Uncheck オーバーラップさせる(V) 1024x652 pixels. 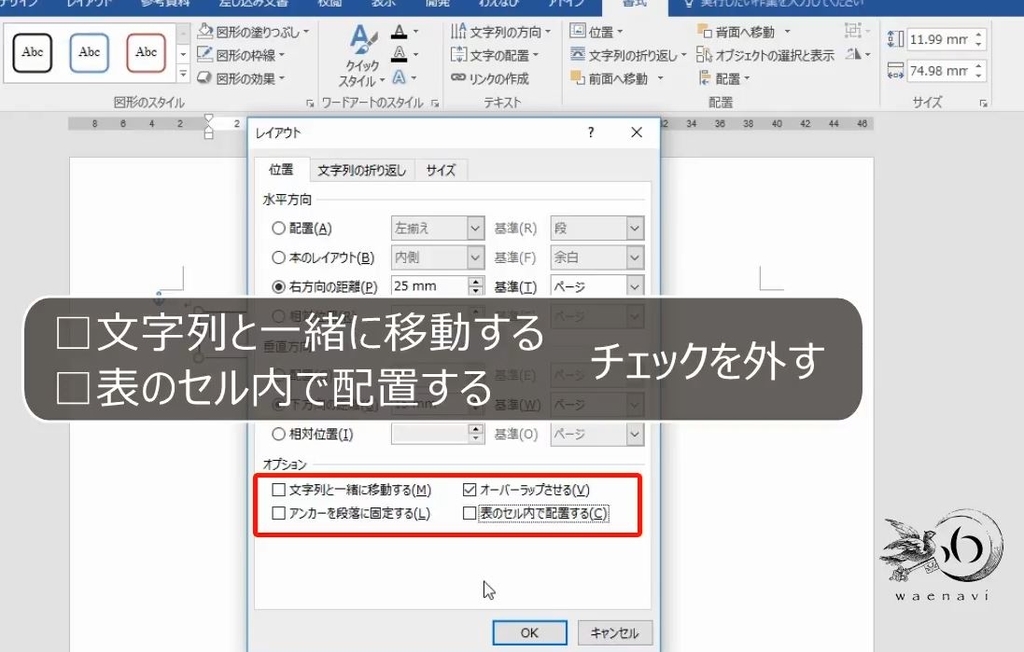point(469,489)
